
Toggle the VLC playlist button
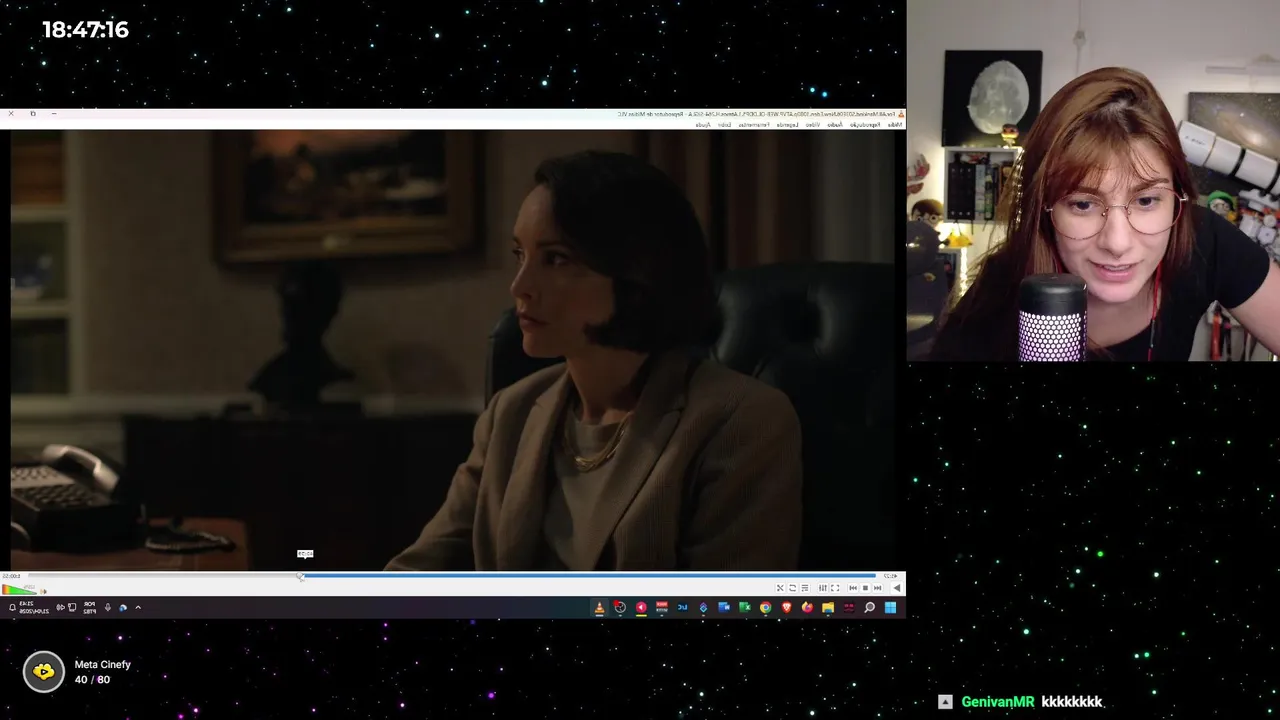click(804, 588)
